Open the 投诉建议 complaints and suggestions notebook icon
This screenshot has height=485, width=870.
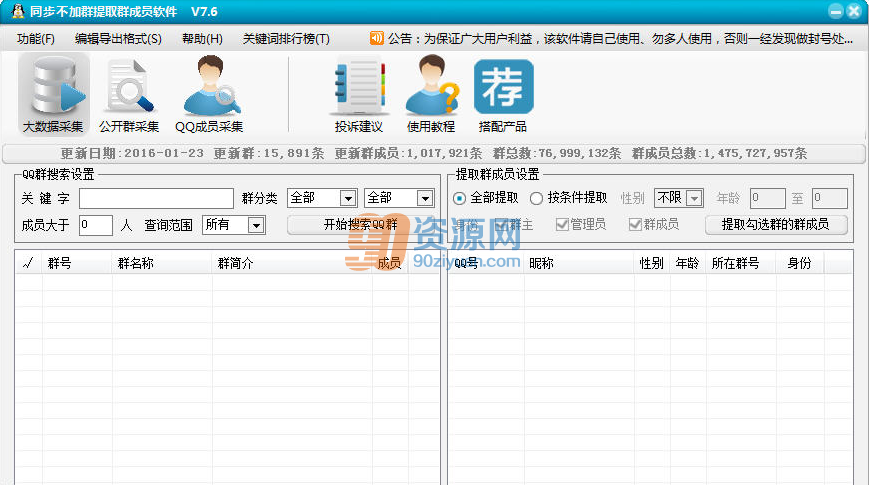(359, 94)
